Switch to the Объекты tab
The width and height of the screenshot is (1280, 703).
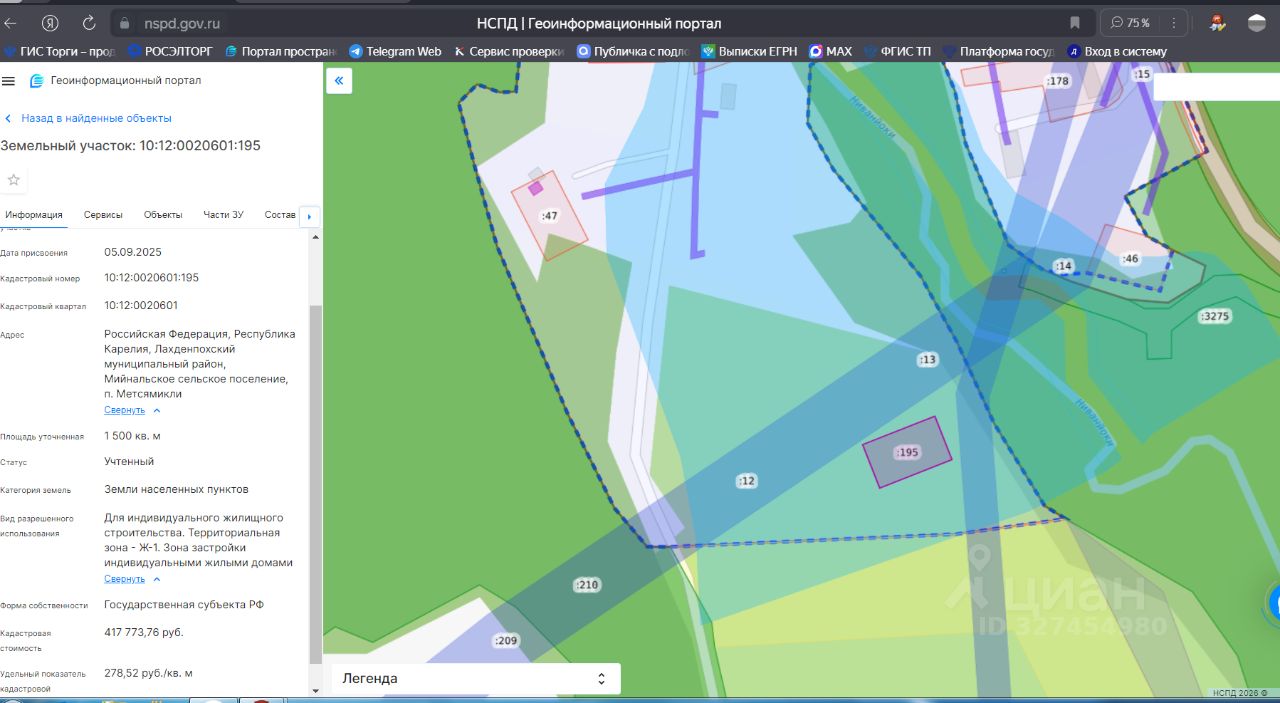[x=163, y=215]
